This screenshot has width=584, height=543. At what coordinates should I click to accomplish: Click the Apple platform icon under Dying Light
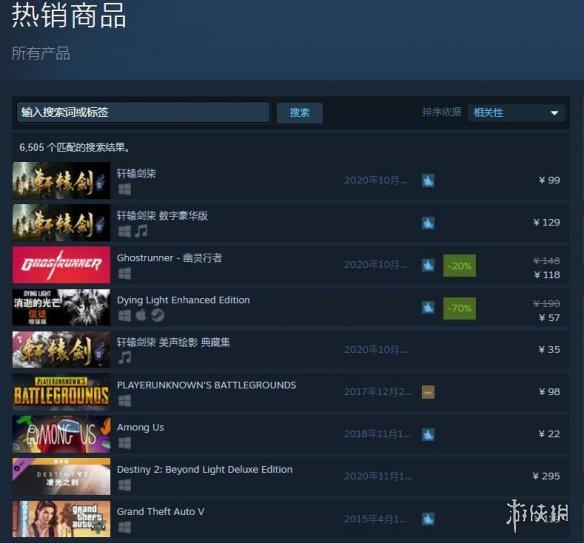tap(141, 315)
